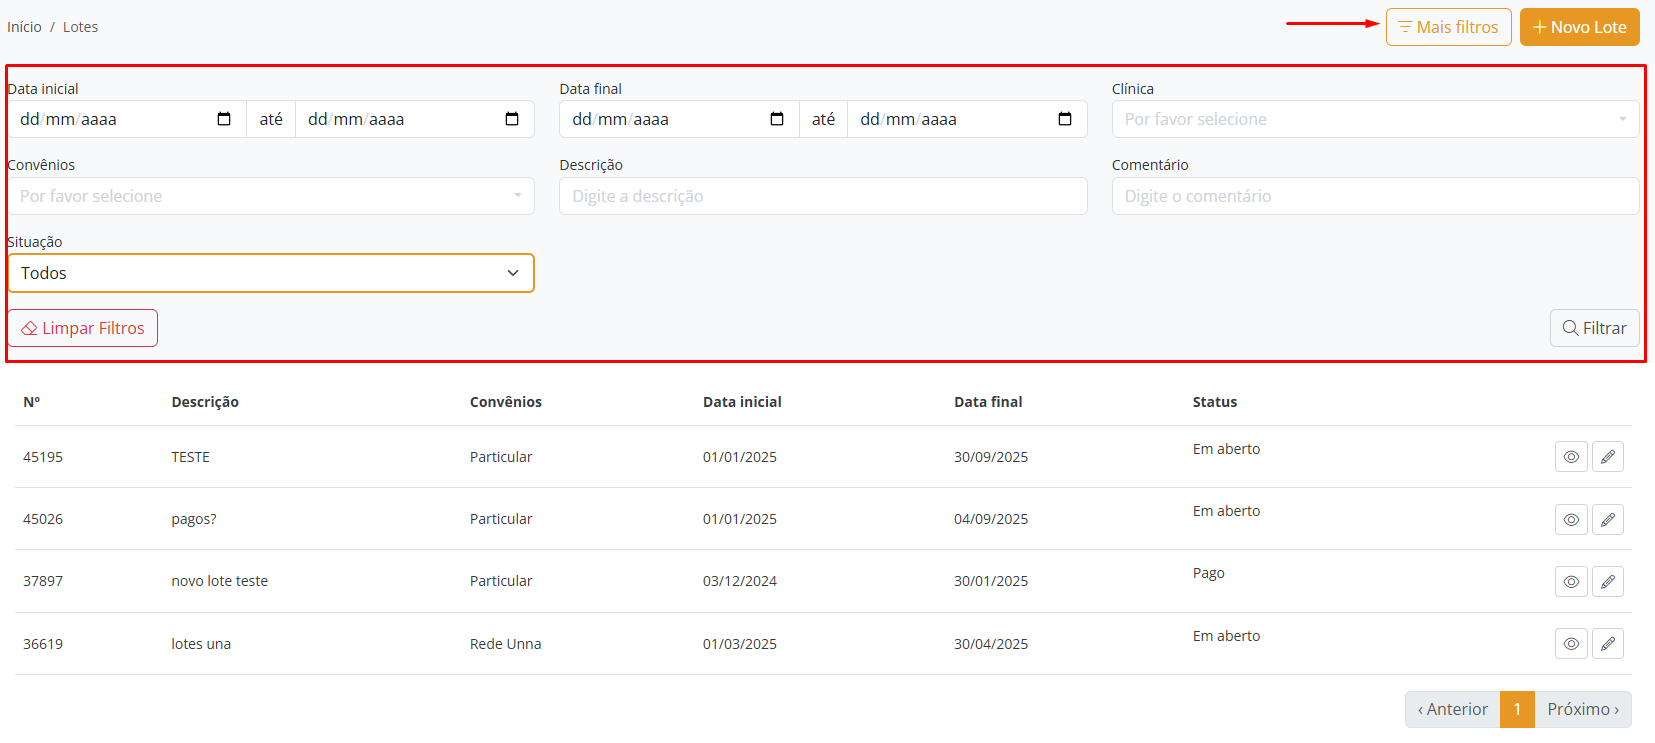Click Em aberto status of lote 36619
The width and height of the screenshot is (1655, 743).
1226,636
